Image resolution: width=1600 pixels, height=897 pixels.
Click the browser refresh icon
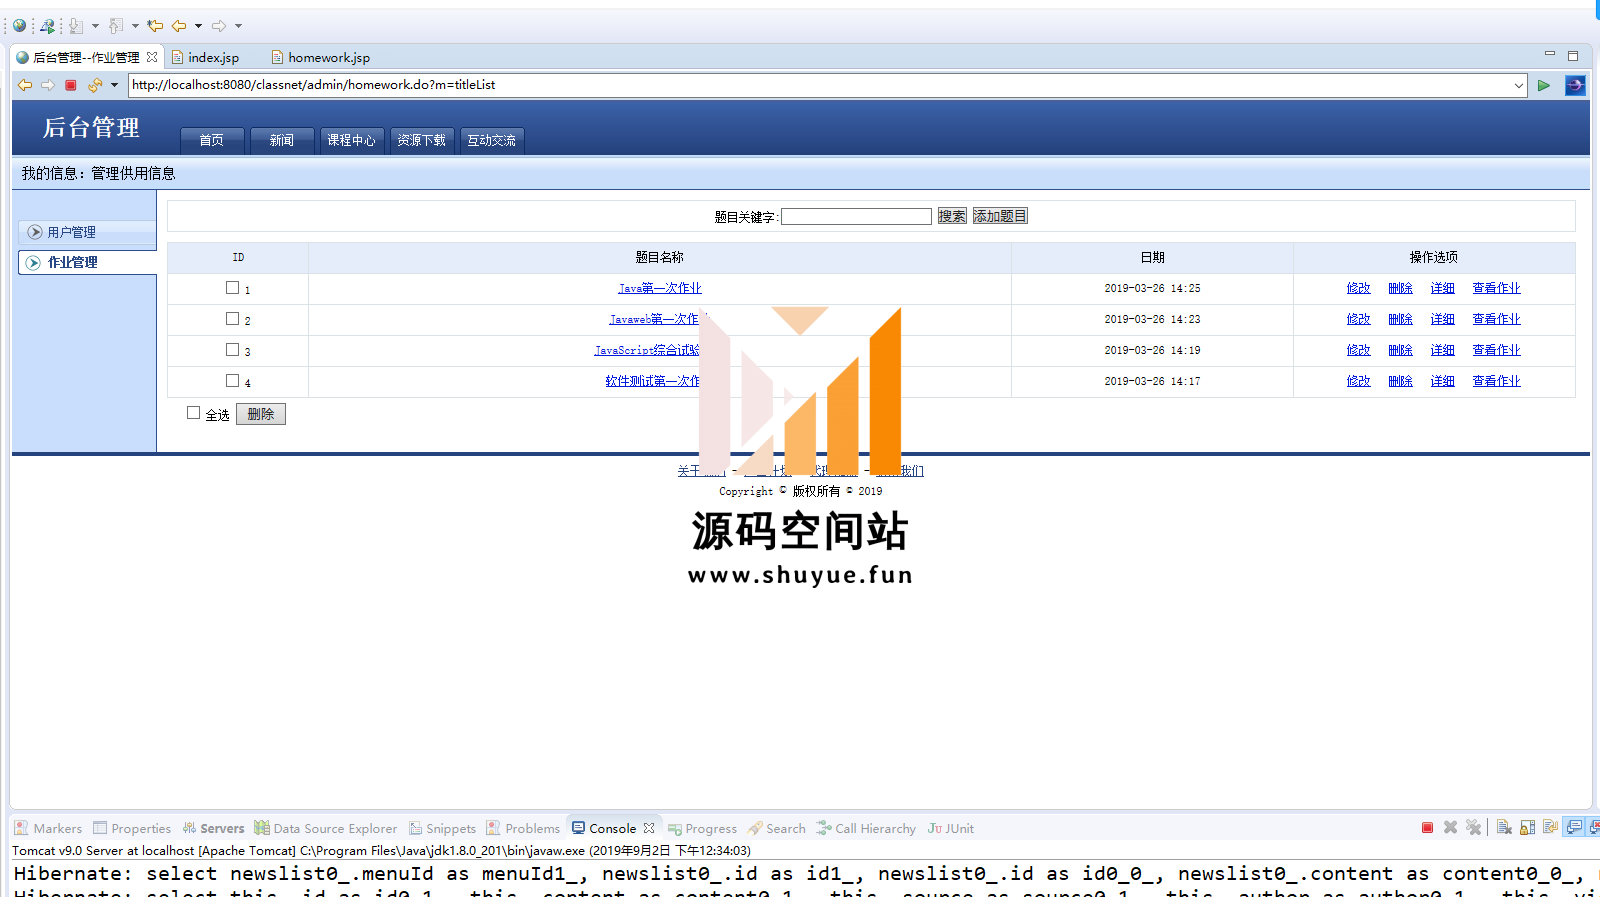pos(95,85)
